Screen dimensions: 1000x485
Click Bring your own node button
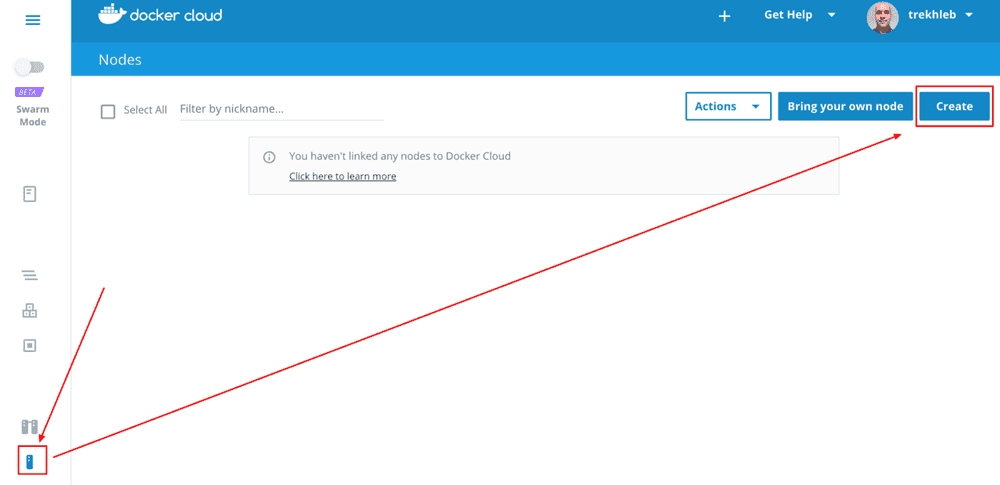(x=845, y=107)
